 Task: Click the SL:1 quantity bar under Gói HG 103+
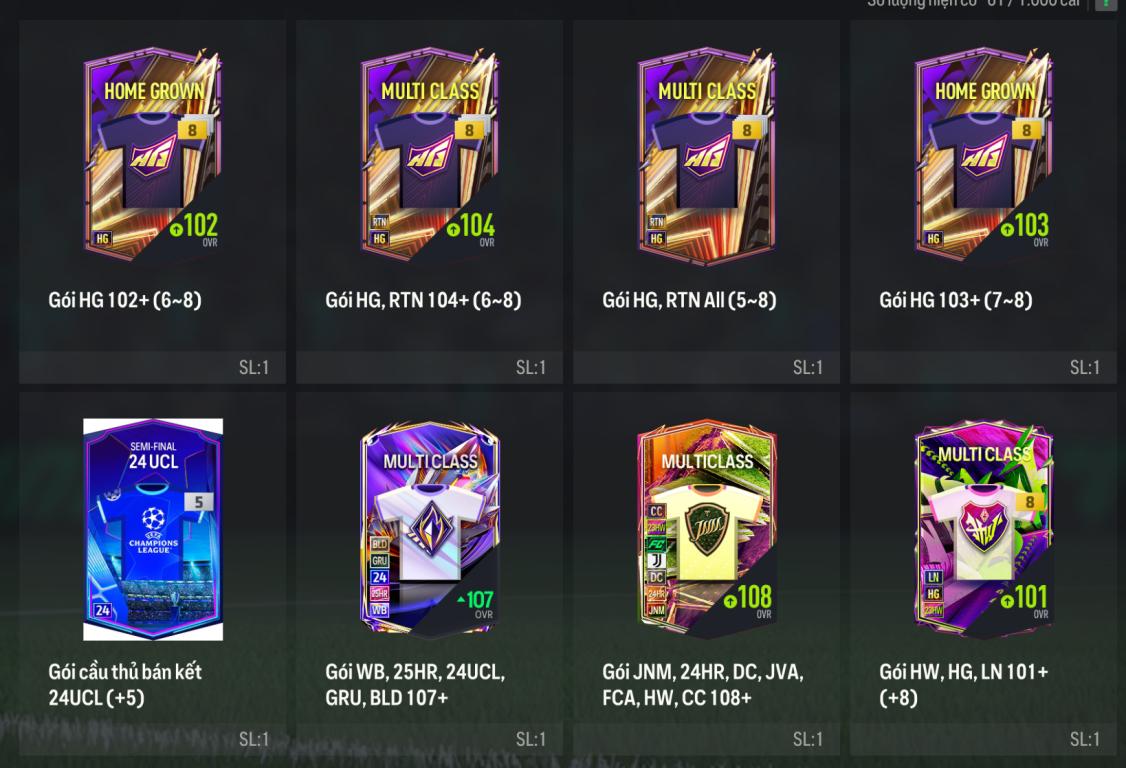pyautogui.click(x=983, y=367)
